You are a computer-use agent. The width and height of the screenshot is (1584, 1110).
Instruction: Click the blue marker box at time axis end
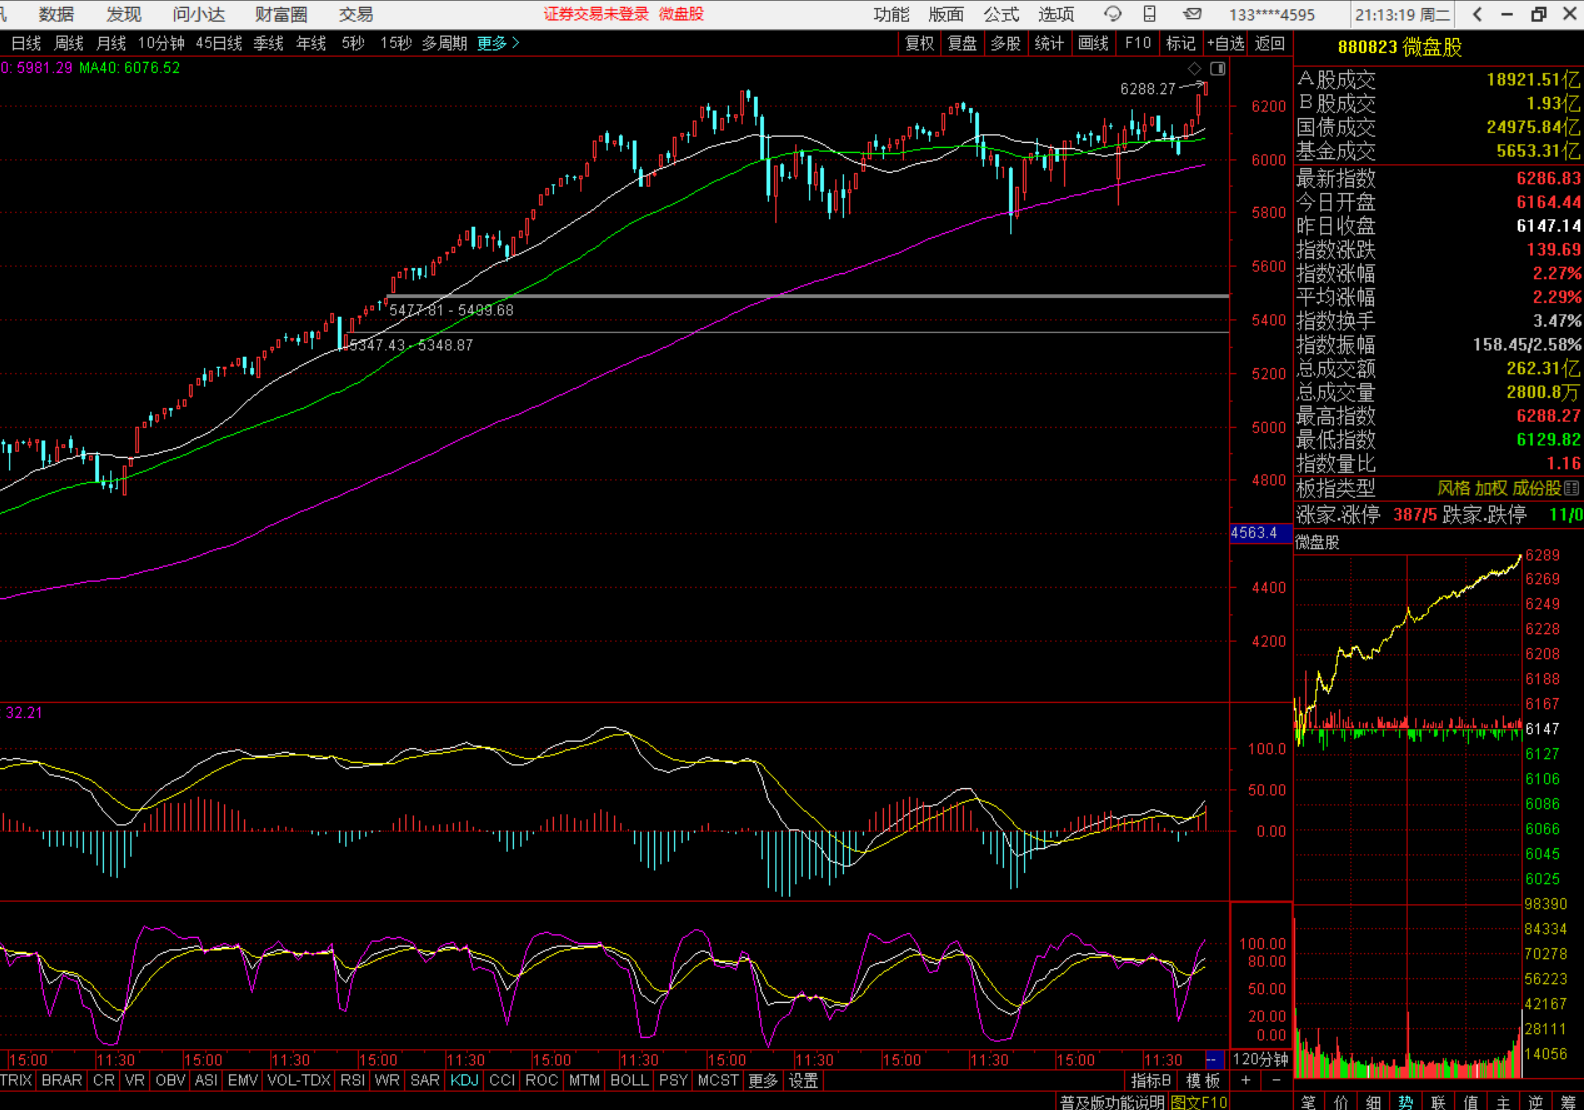1212,1059
